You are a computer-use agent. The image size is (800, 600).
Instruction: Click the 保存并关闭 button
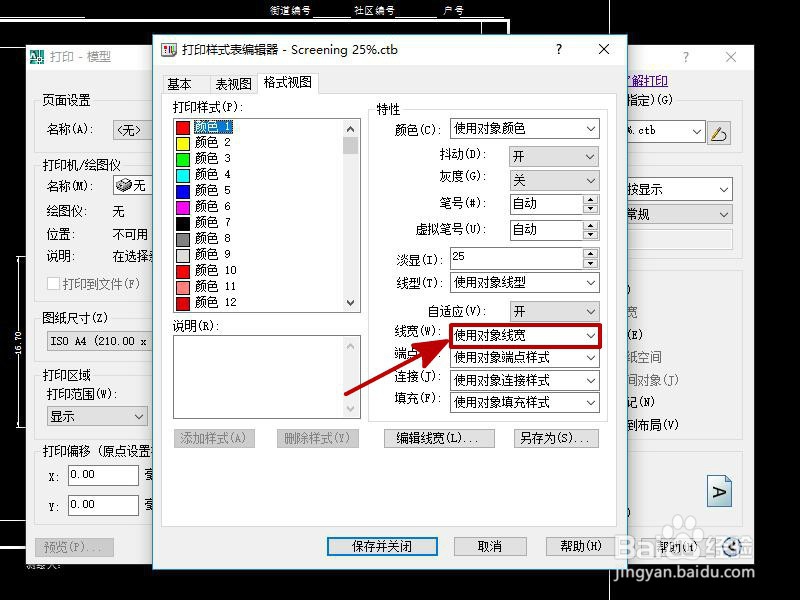(x=382, y=546)
